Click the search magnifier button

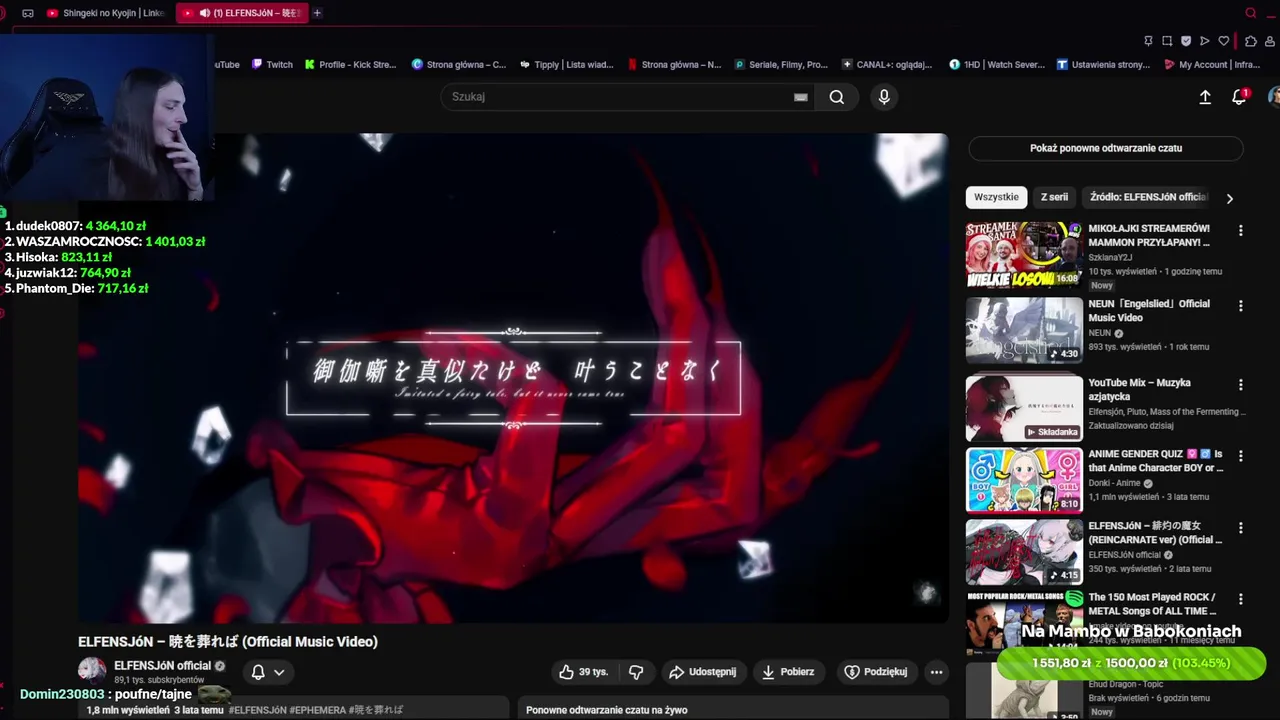[836, 97]
